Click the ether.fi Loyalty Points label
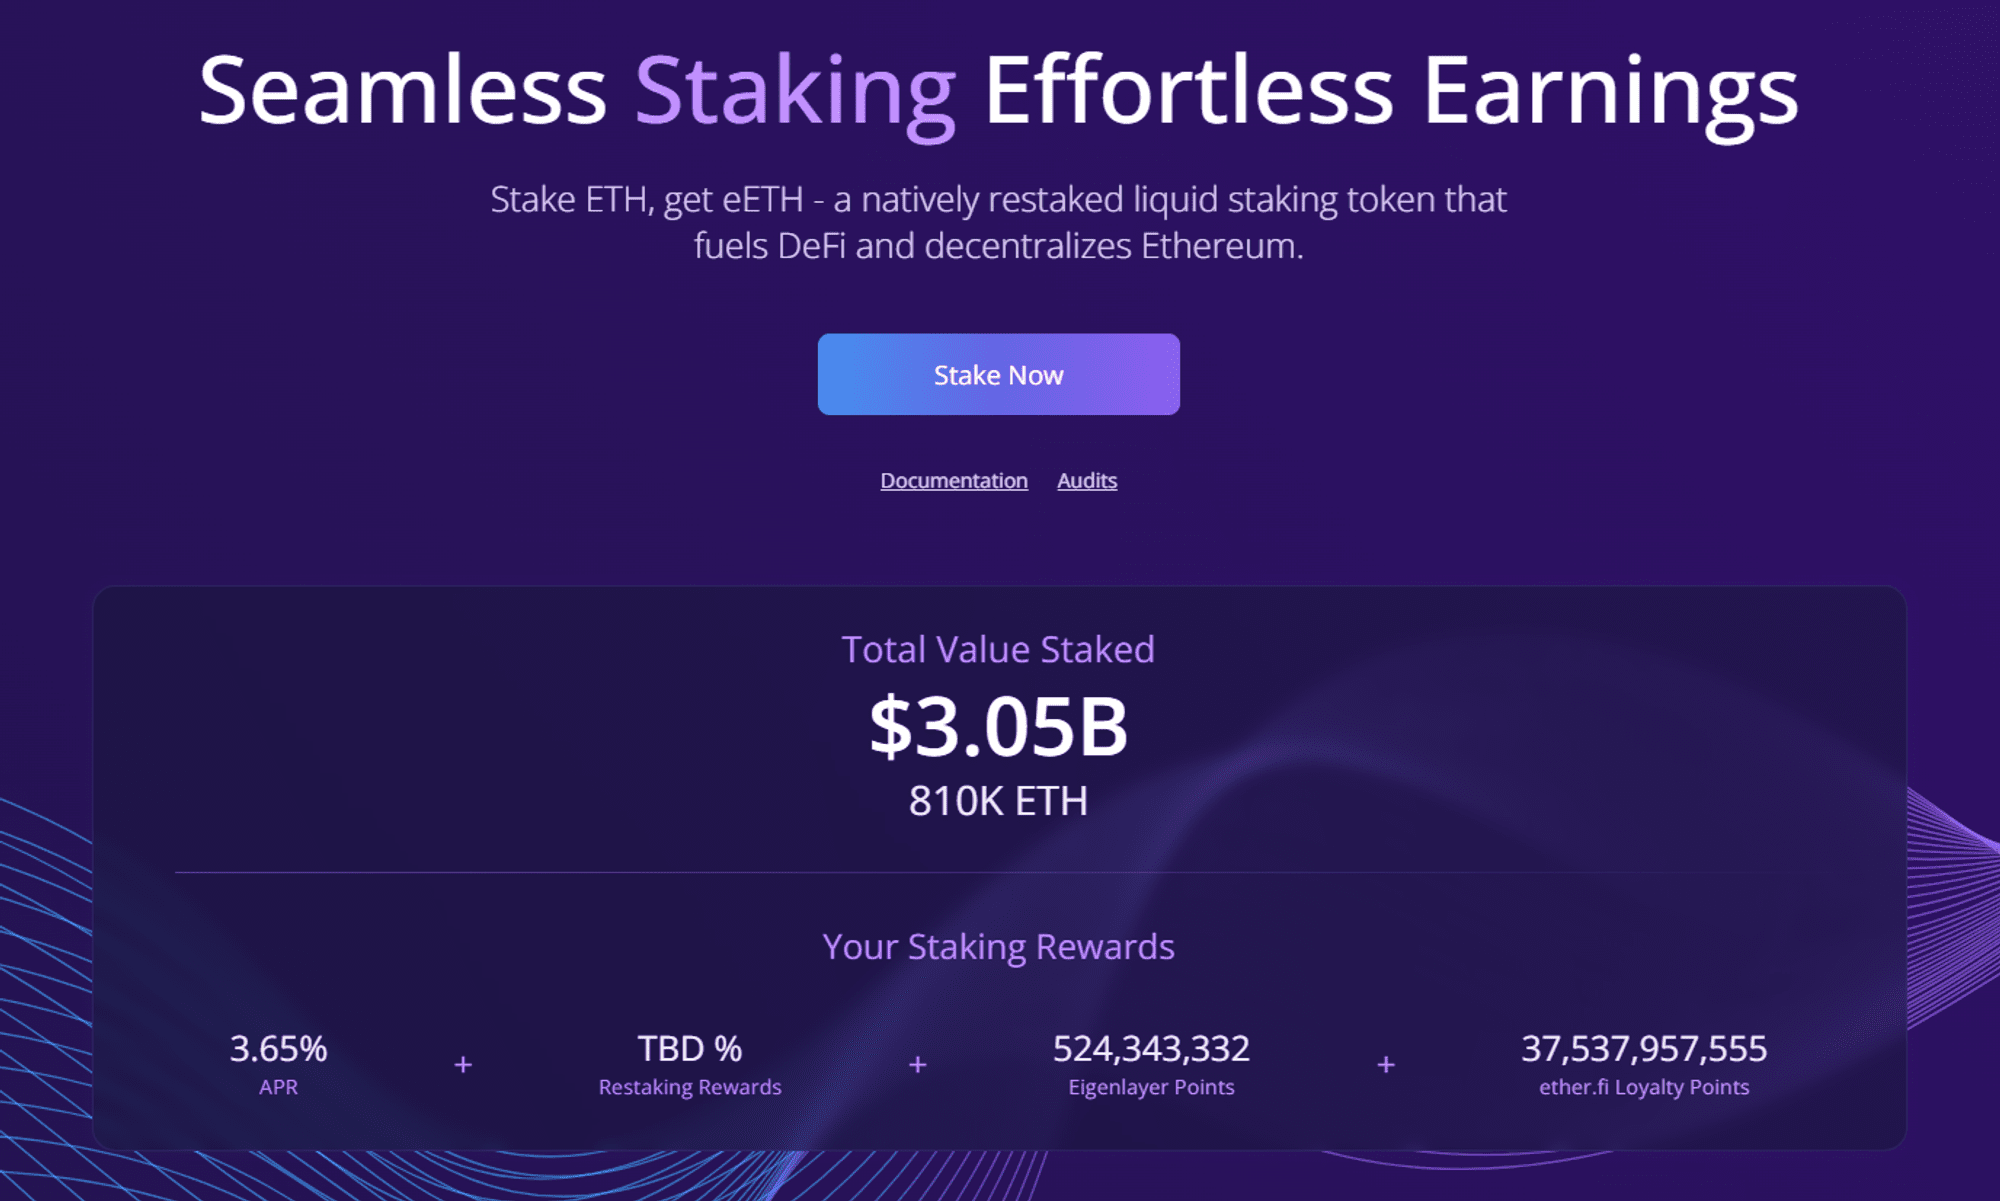 pos(1644,1087)
